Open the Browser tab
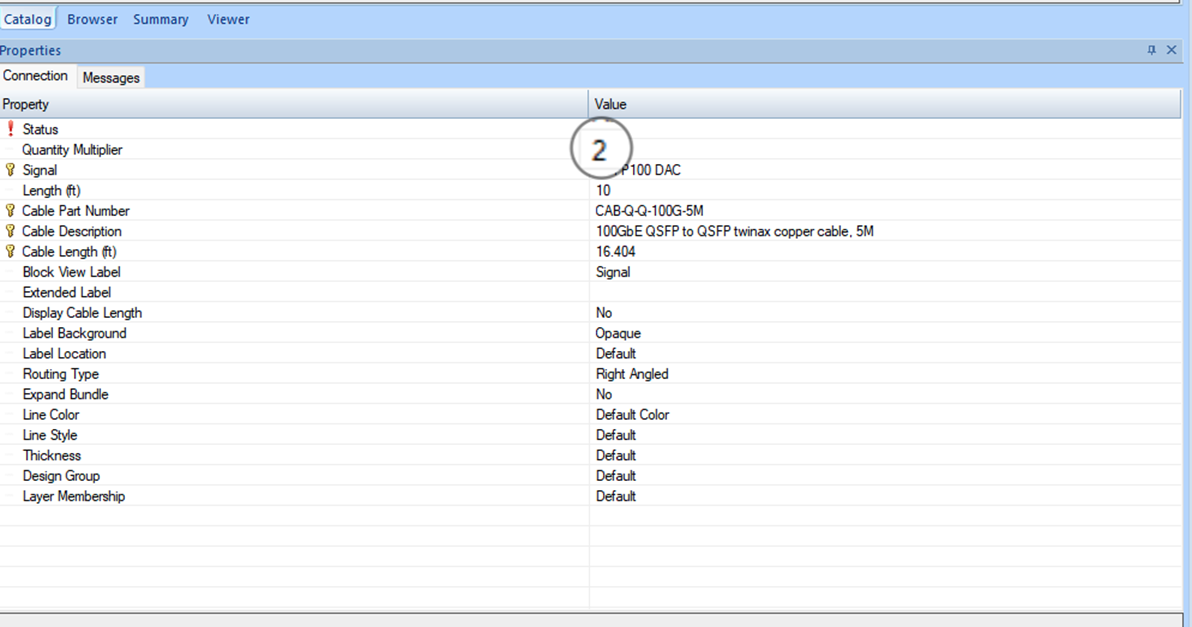The width and height of the screenshot is (1192, 627). (92, 19)
